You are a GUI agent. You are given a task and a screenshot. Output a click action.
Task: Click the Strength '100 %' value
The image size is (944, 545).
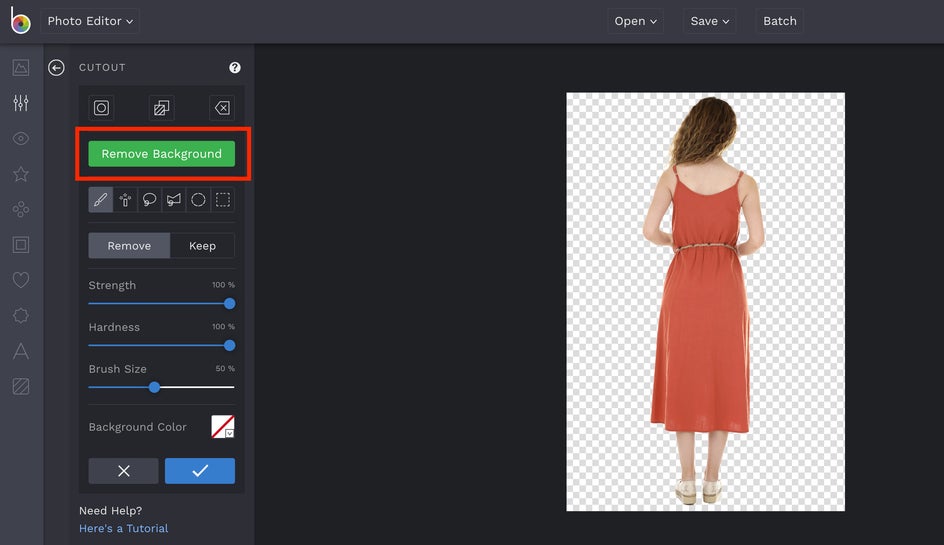223,285
